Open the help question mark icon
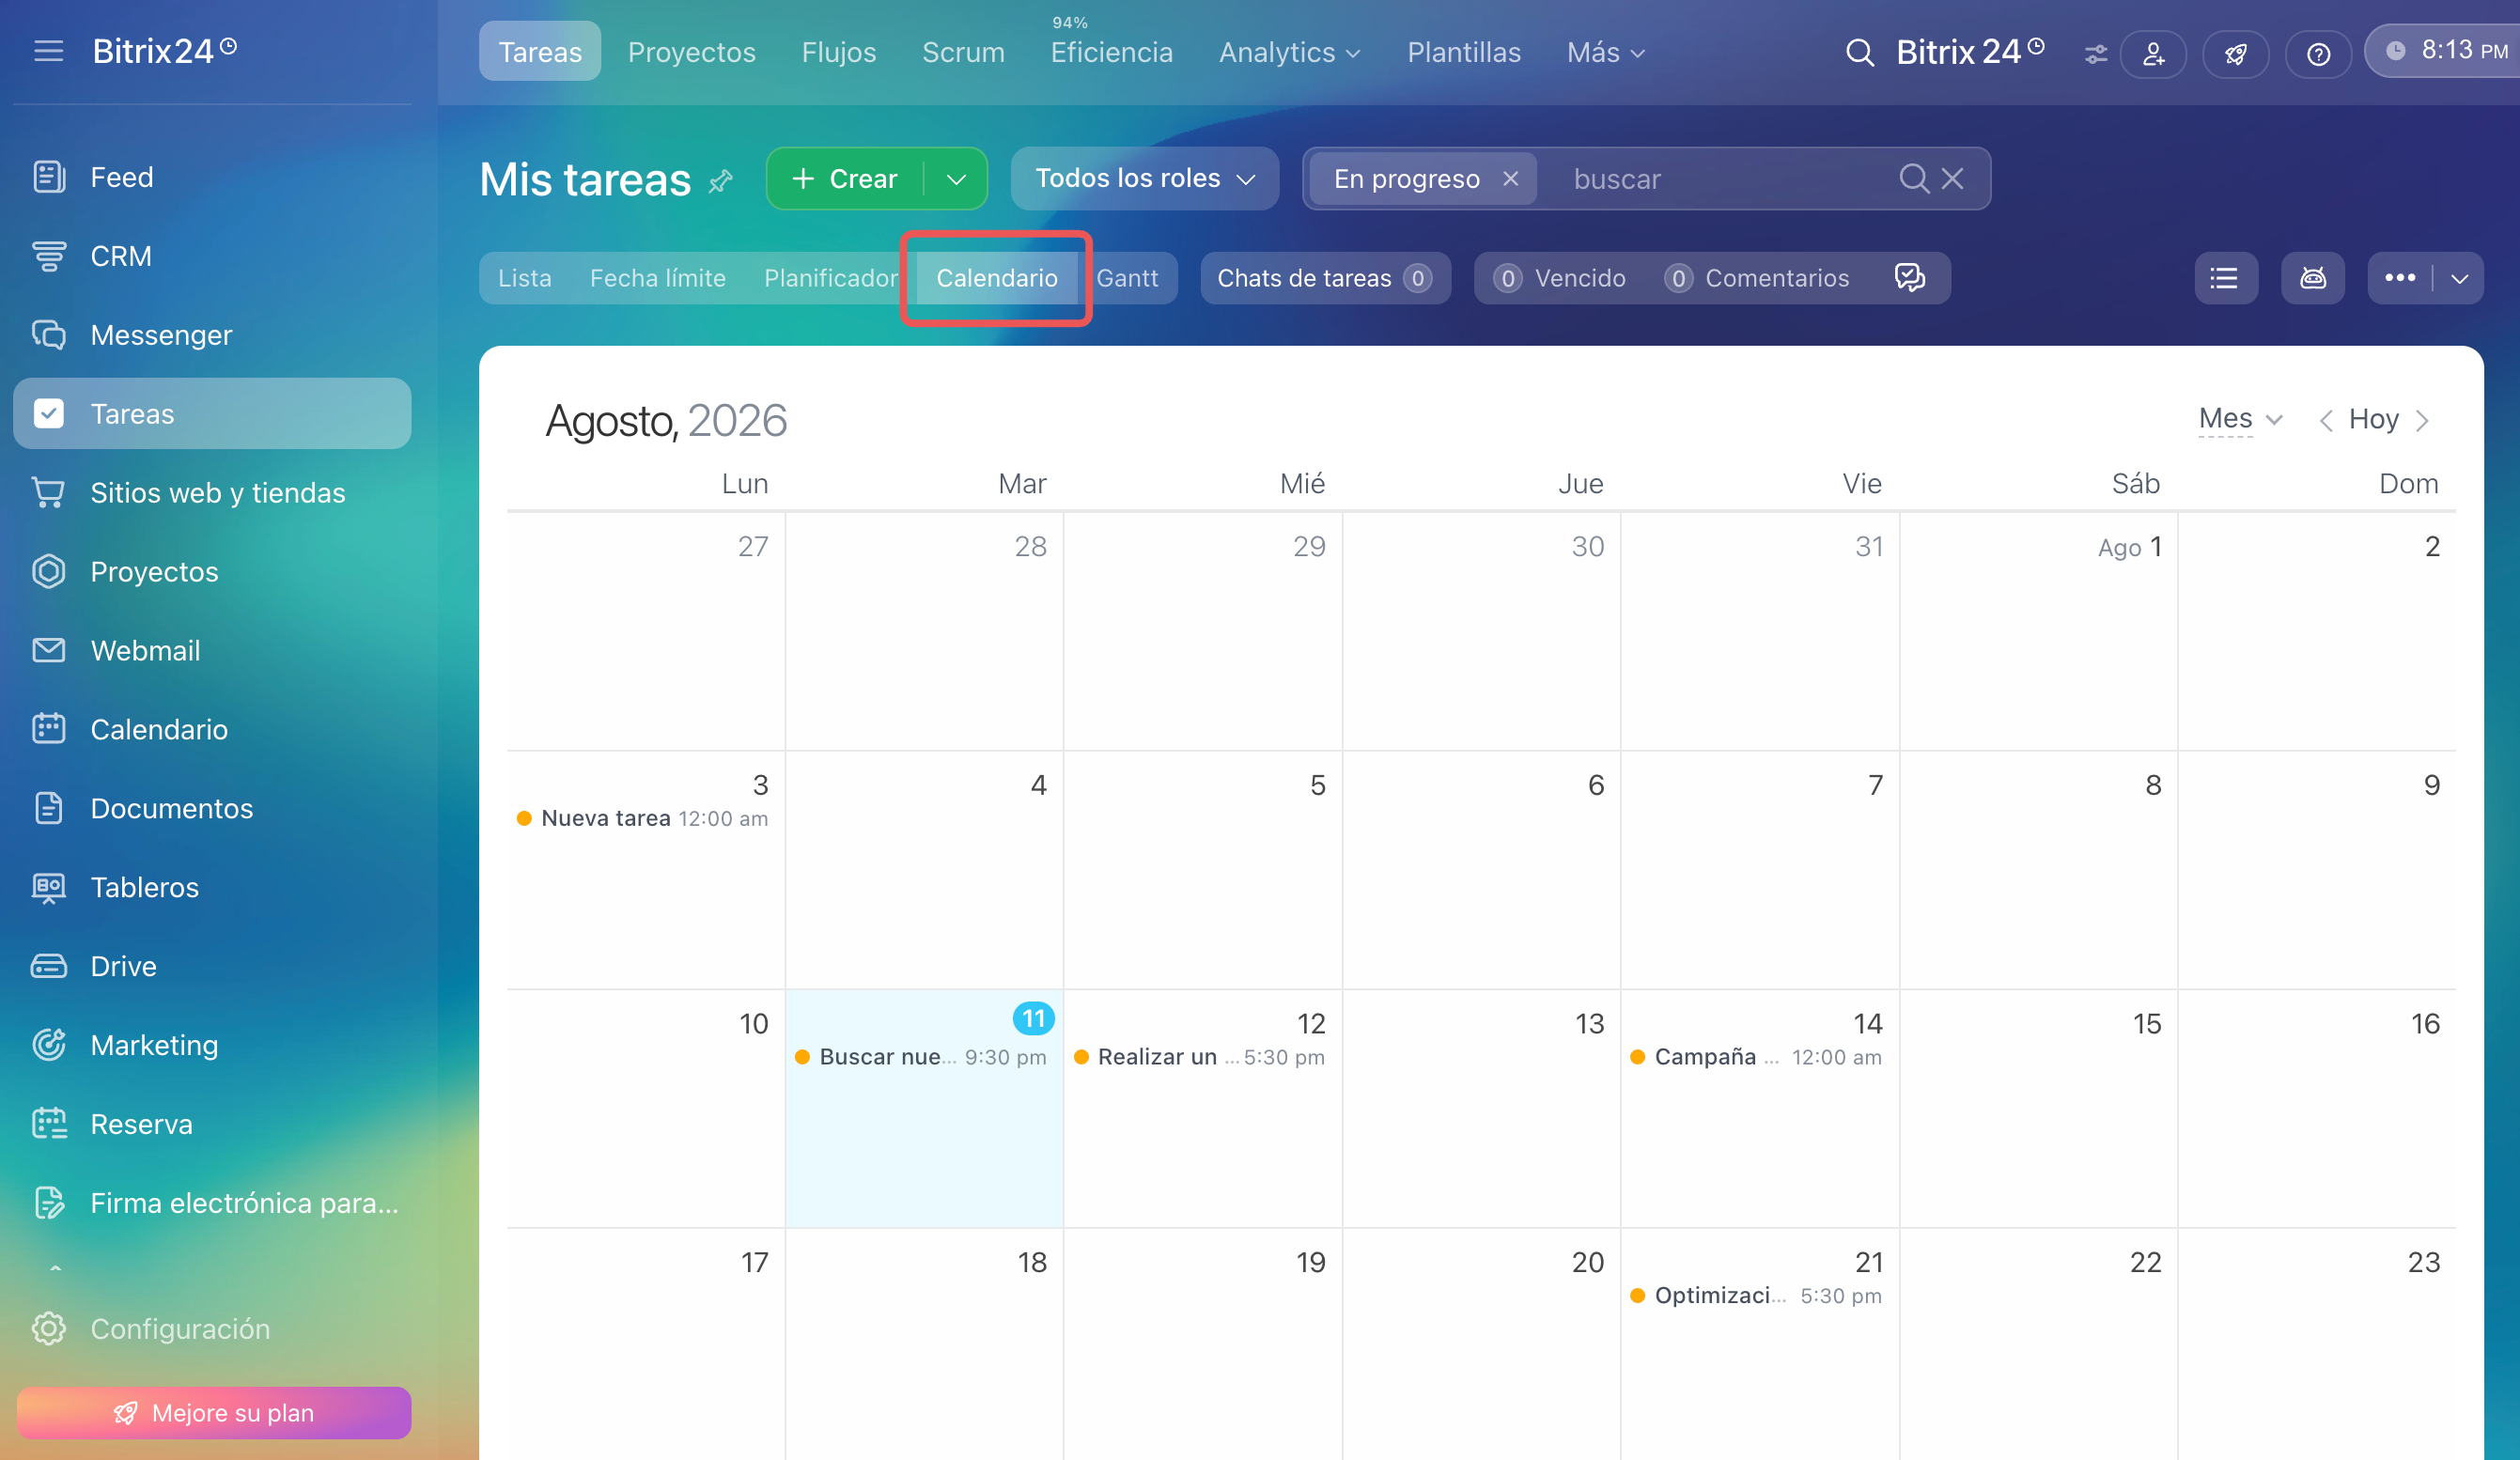The width and height of the screenshot is (2520, 1460). tap(2318, 53)
